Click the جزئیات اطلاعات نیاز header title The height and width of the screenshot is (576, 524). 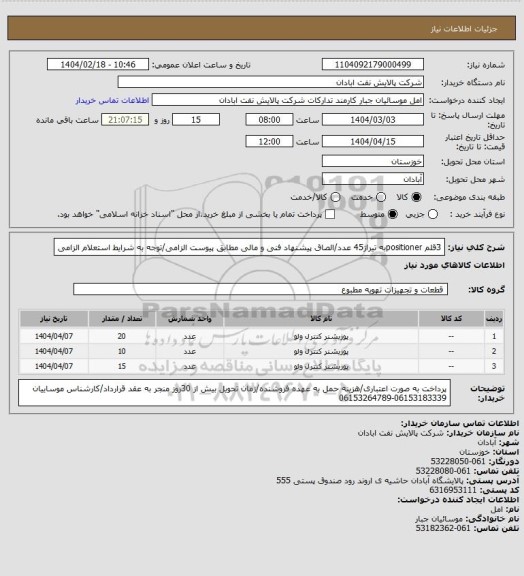click(x=464, y=29)
